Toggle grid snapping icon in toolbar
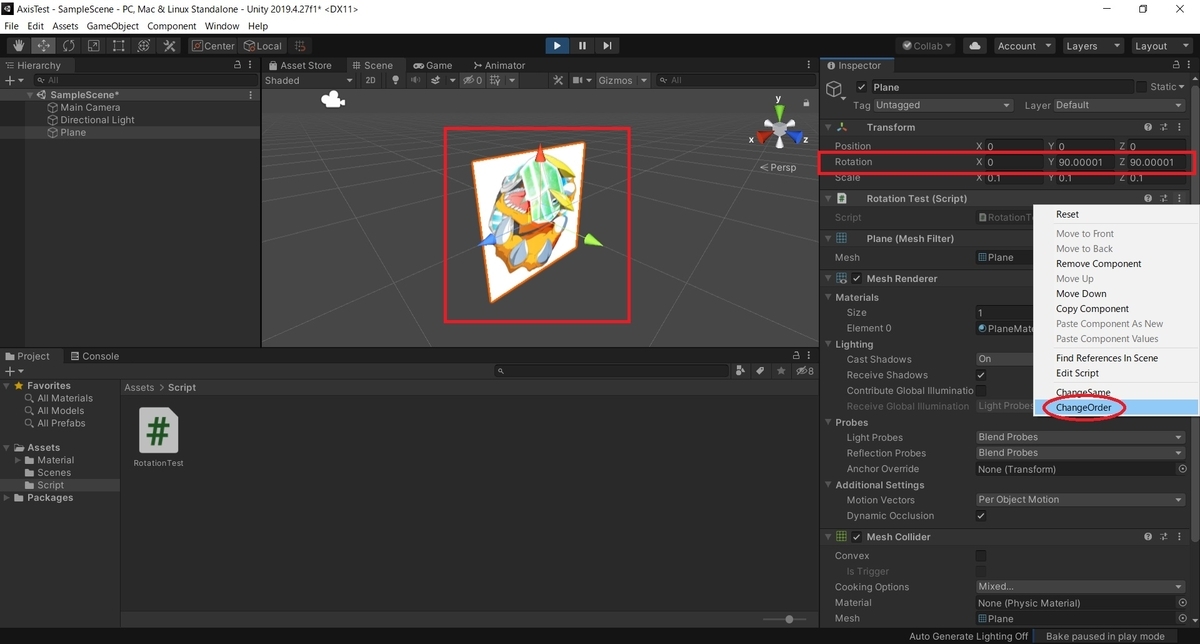The width and height of the screenshot is (1200, 644). pos(300,46)
